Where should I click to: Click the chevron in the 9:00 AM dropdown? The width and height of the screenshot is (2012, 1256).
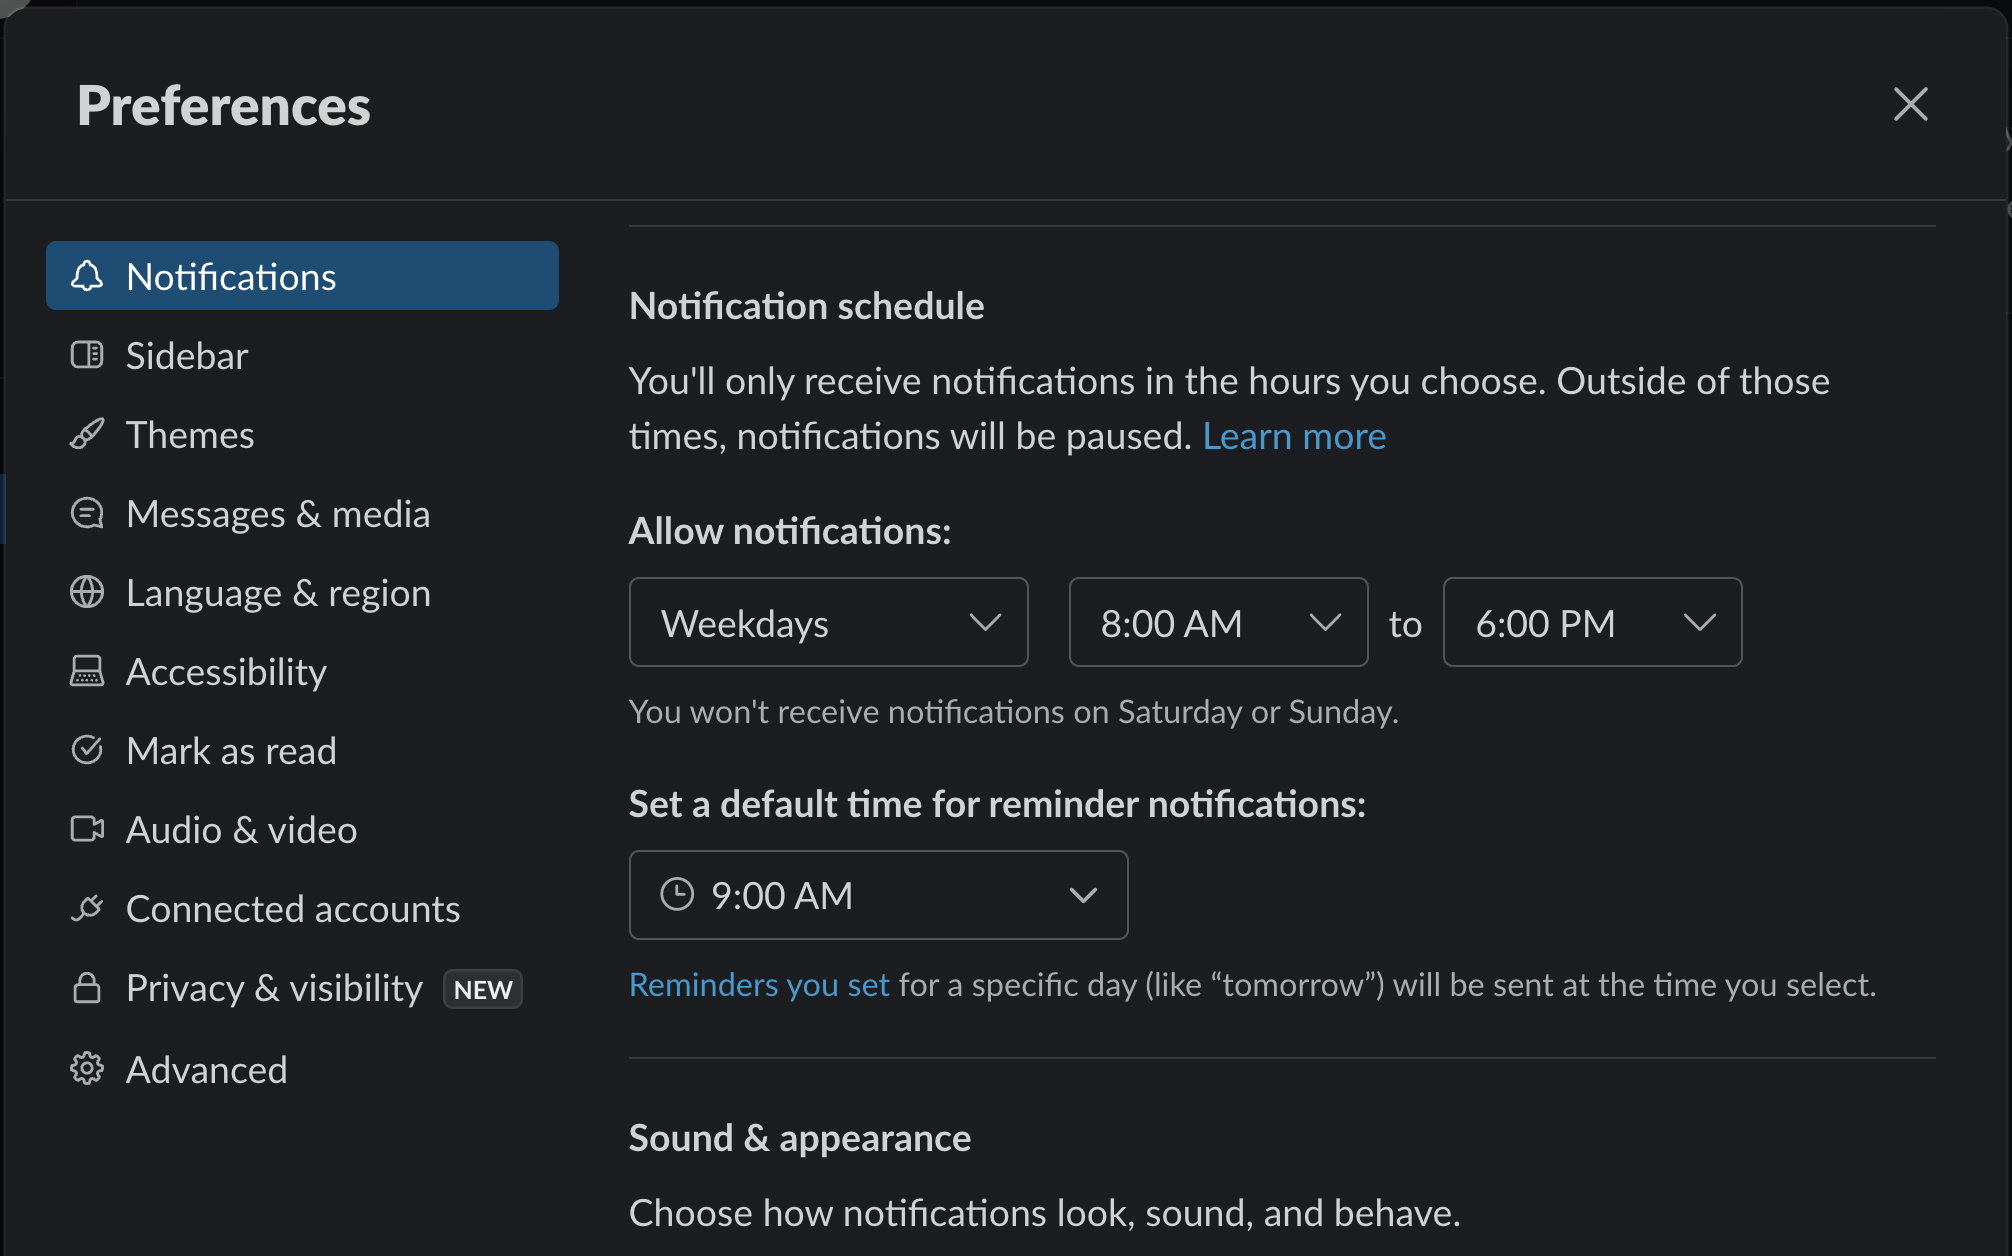[1083, 895]
